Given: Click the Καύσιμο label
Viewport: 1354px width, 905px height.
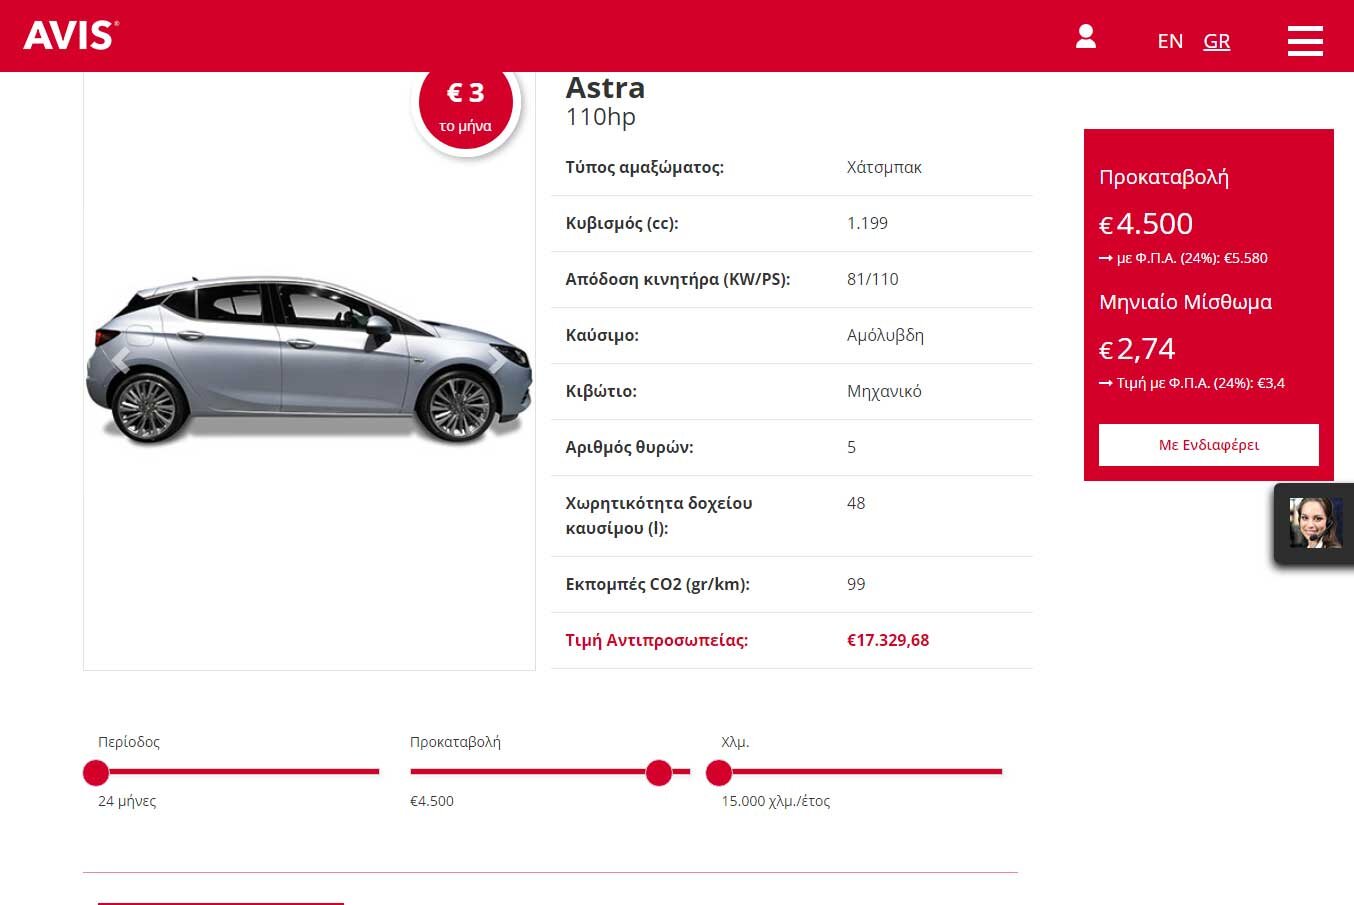Looking at the screenshot, I should pyautogui.click(x=602, y=335).
